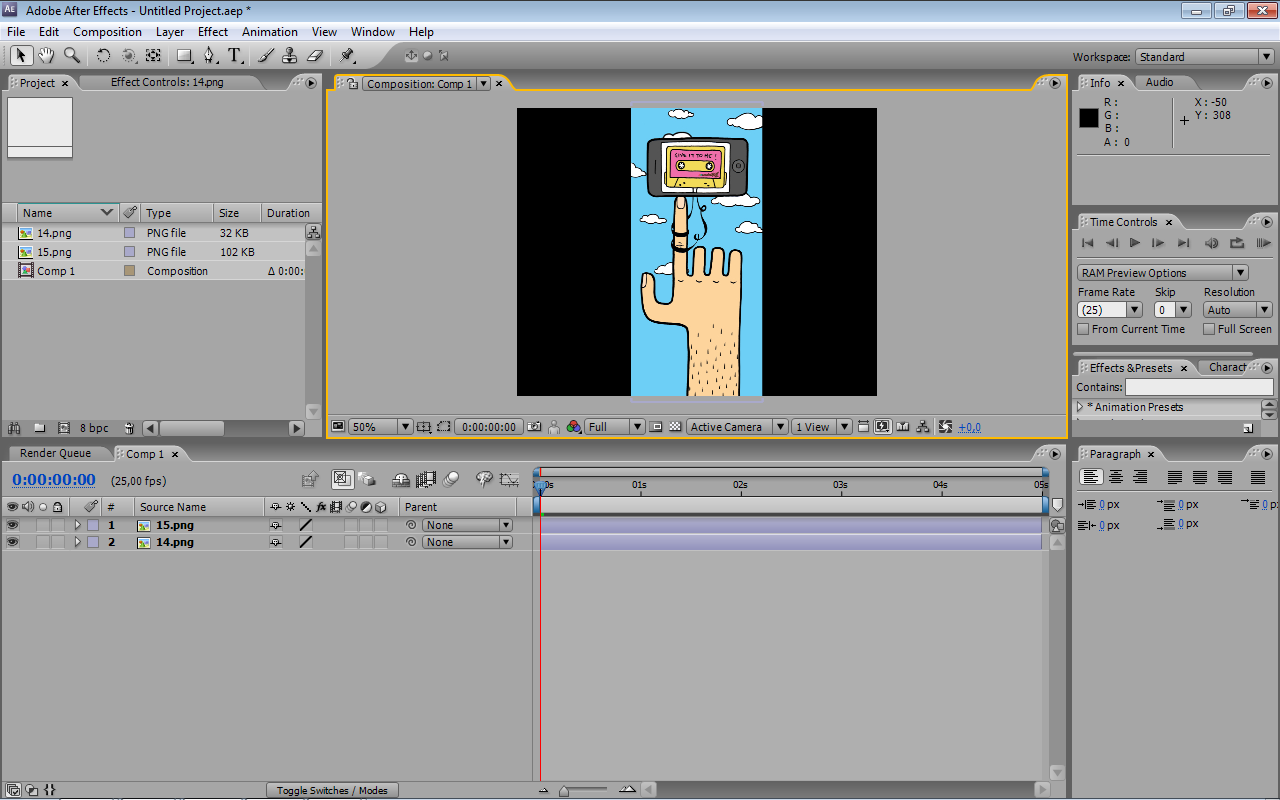Select the Zoom magnifier tool
Image resolution: width=1280 pixels, height=800 pixels.
tap(72, 56)
